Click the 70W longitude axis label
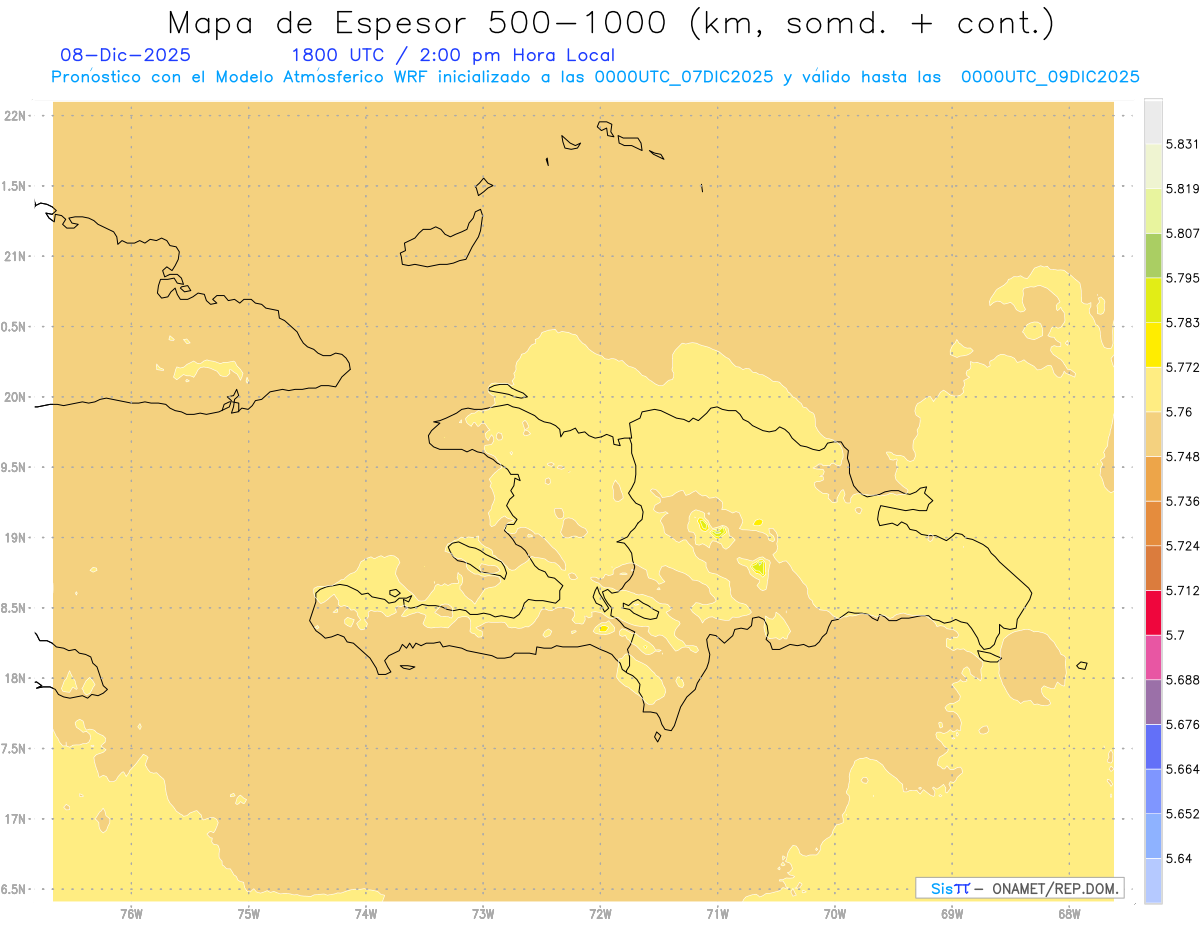 pyautogui.click(x=835, y=914)
